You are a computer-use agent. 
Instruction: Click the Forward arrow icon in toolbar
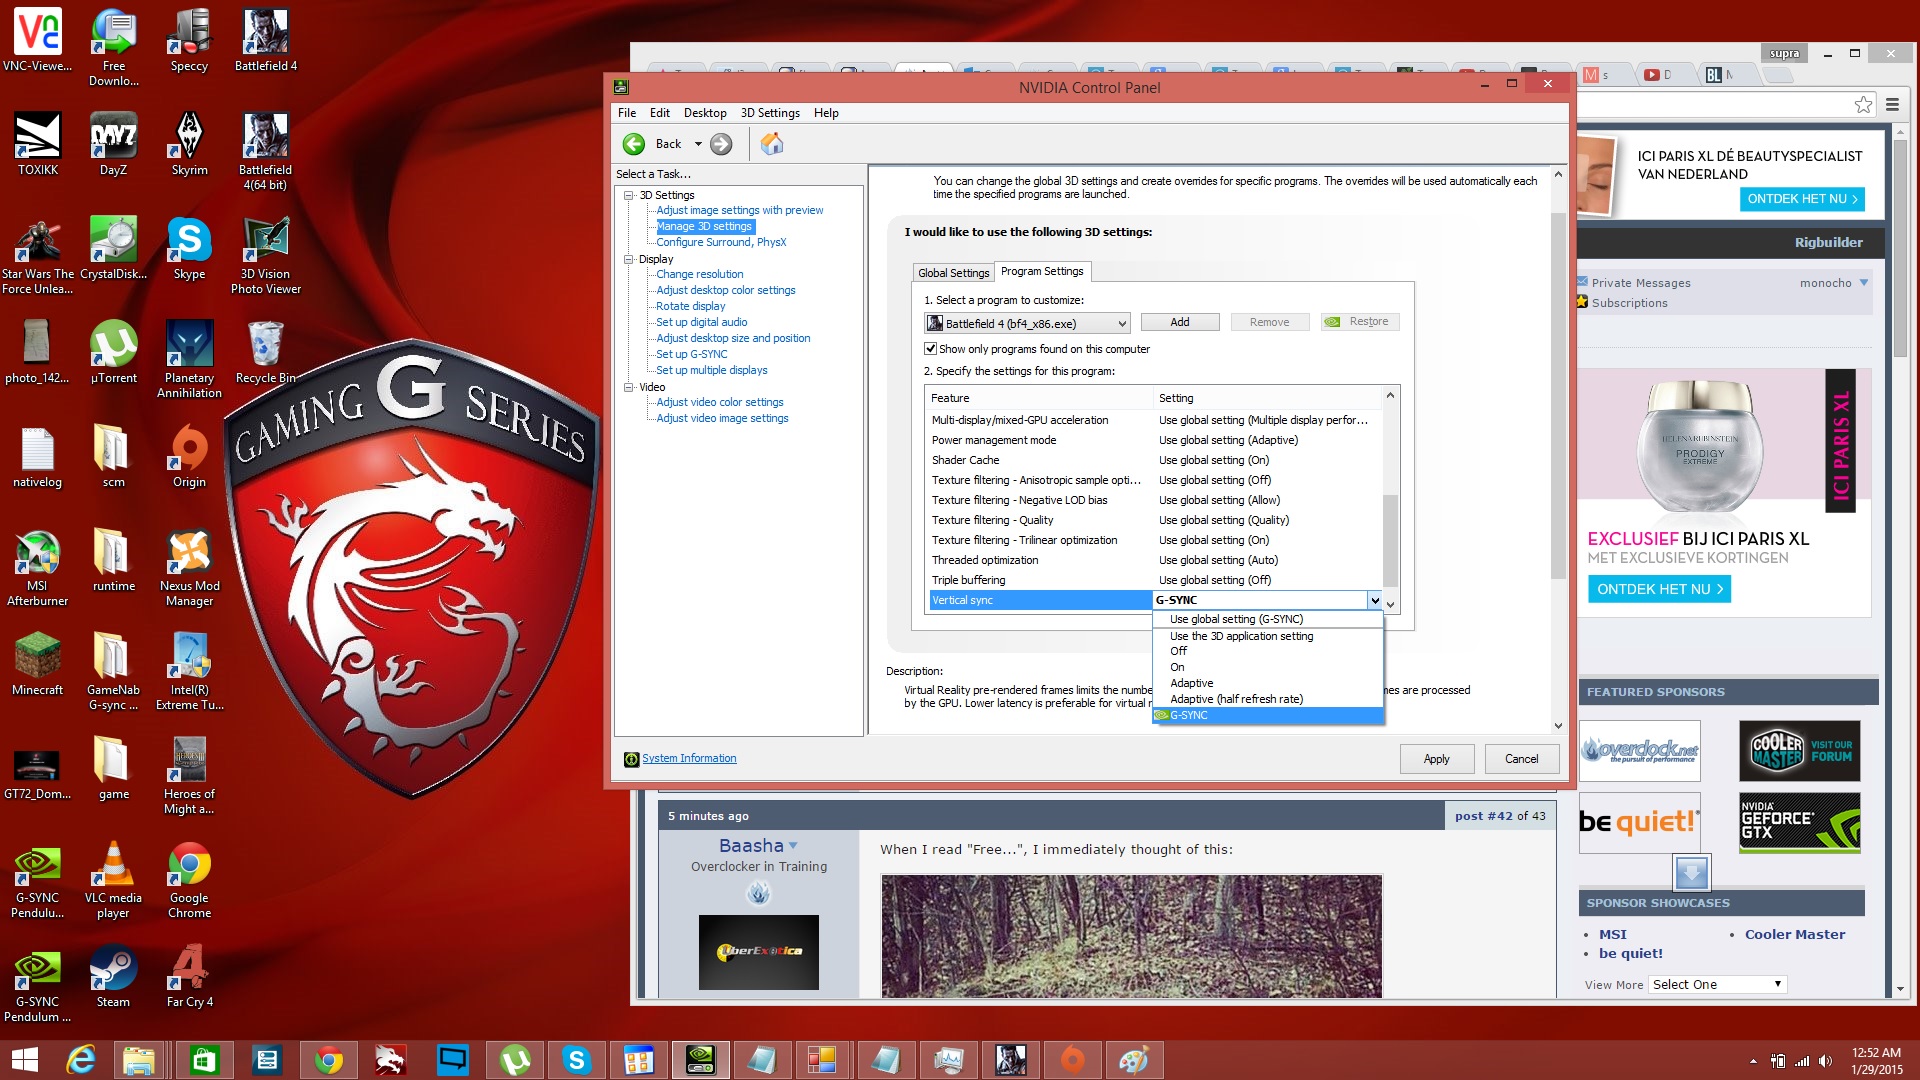[x=721, y=144]
